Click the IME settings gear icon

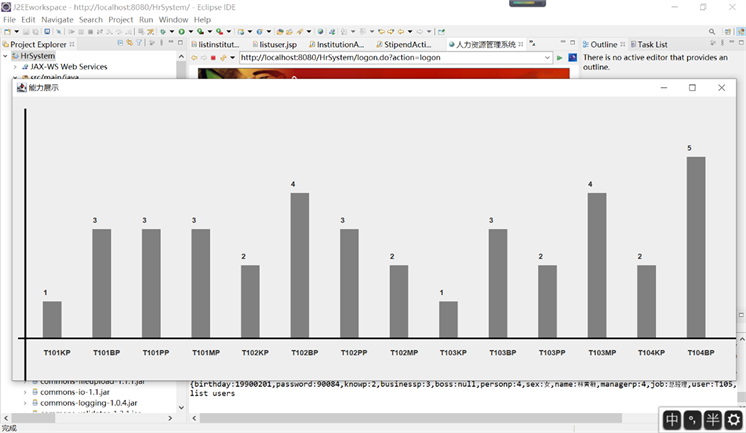pos(733,420)
